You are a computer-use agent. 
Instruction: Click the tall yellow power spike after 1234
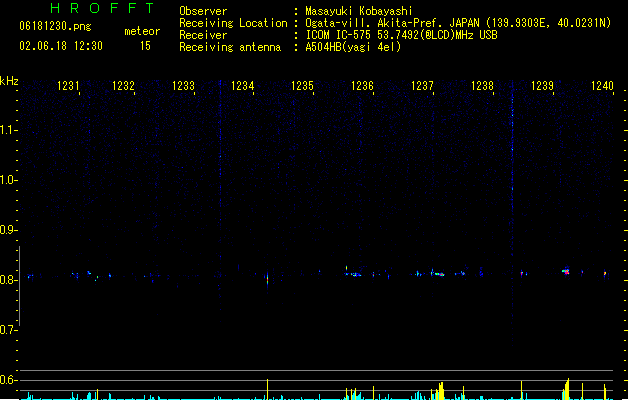(267, 389)
